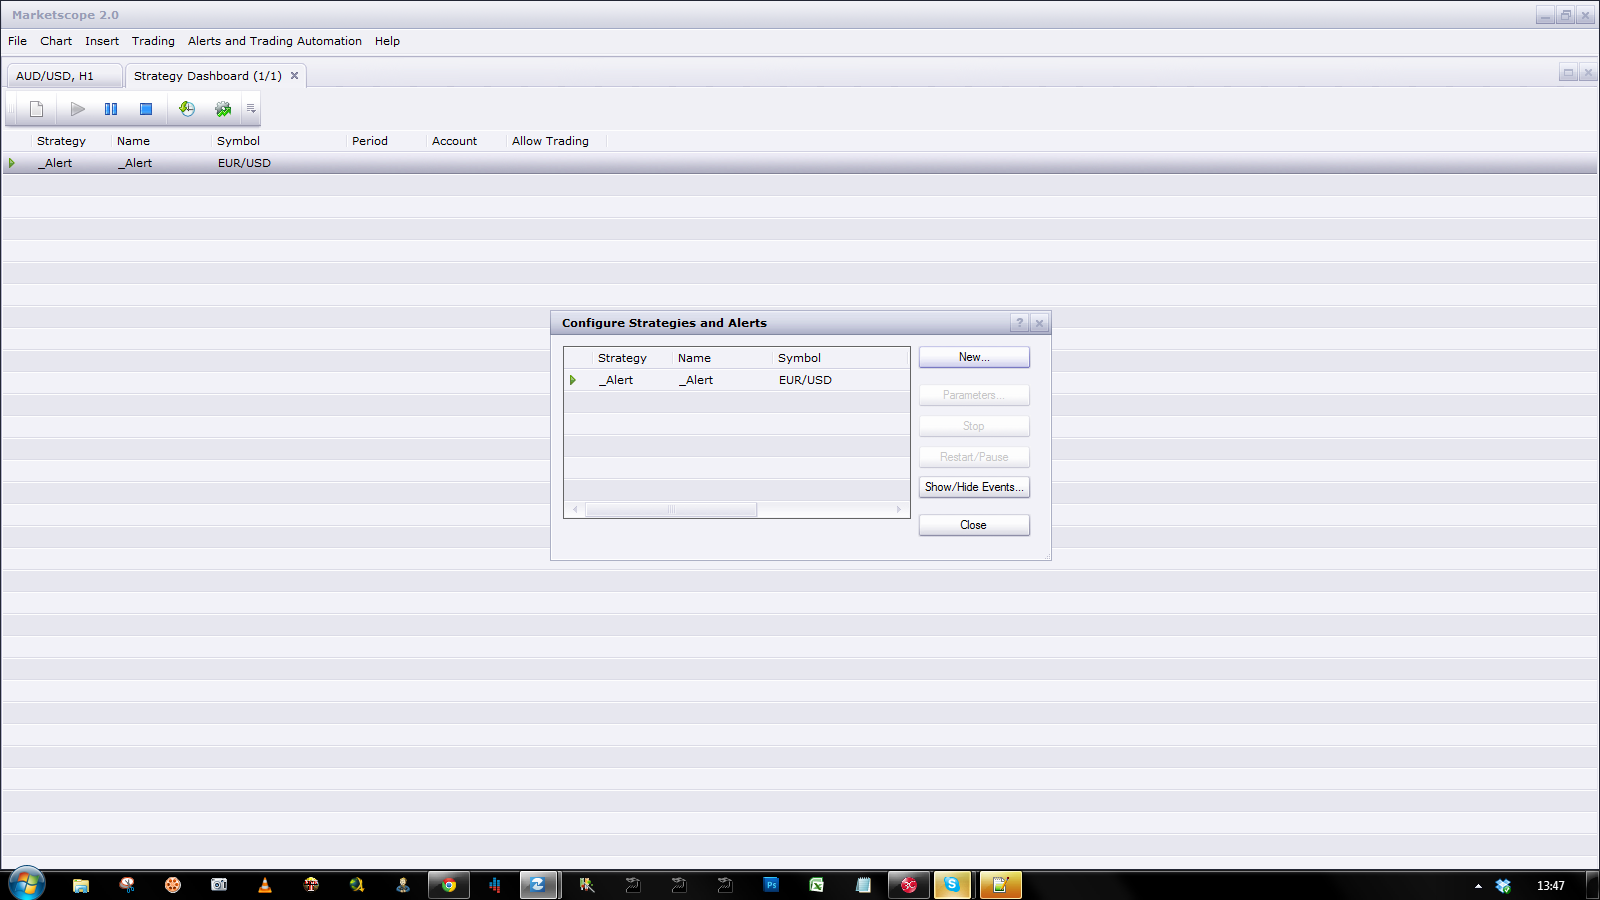Click the Period column header

(x=370, y=141)
